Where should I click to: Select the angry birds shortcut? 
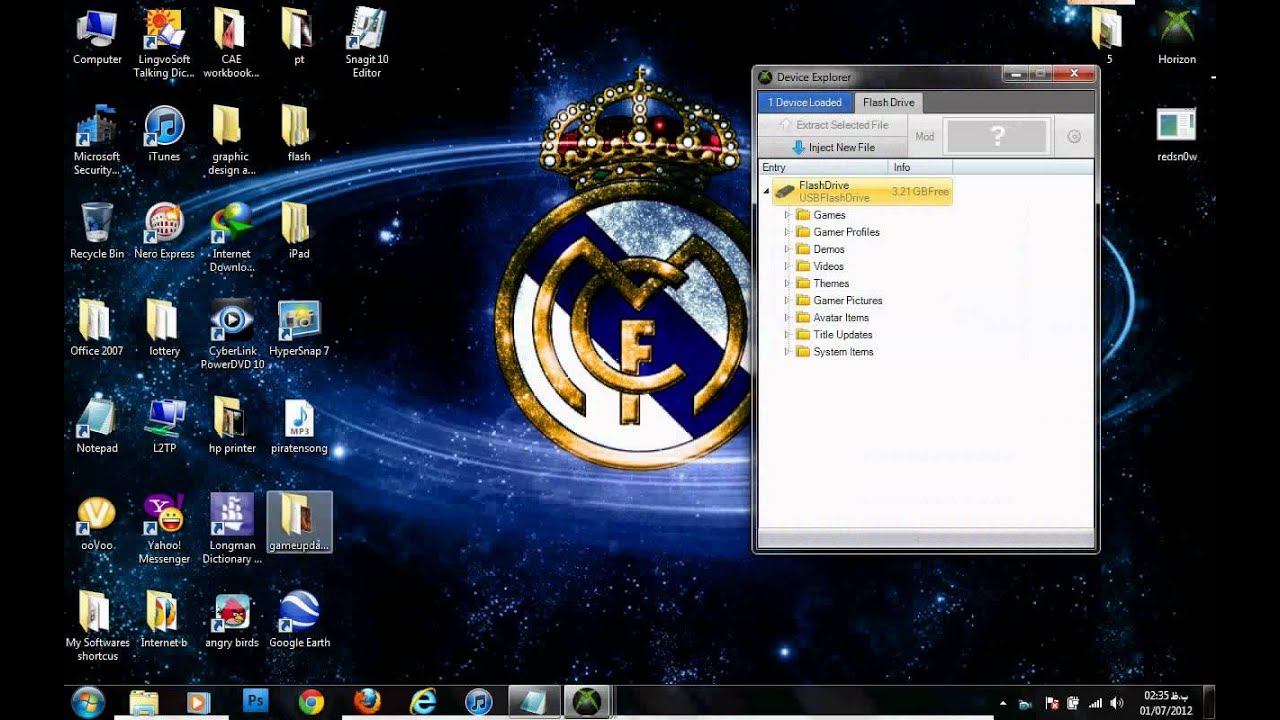(231, 620)
